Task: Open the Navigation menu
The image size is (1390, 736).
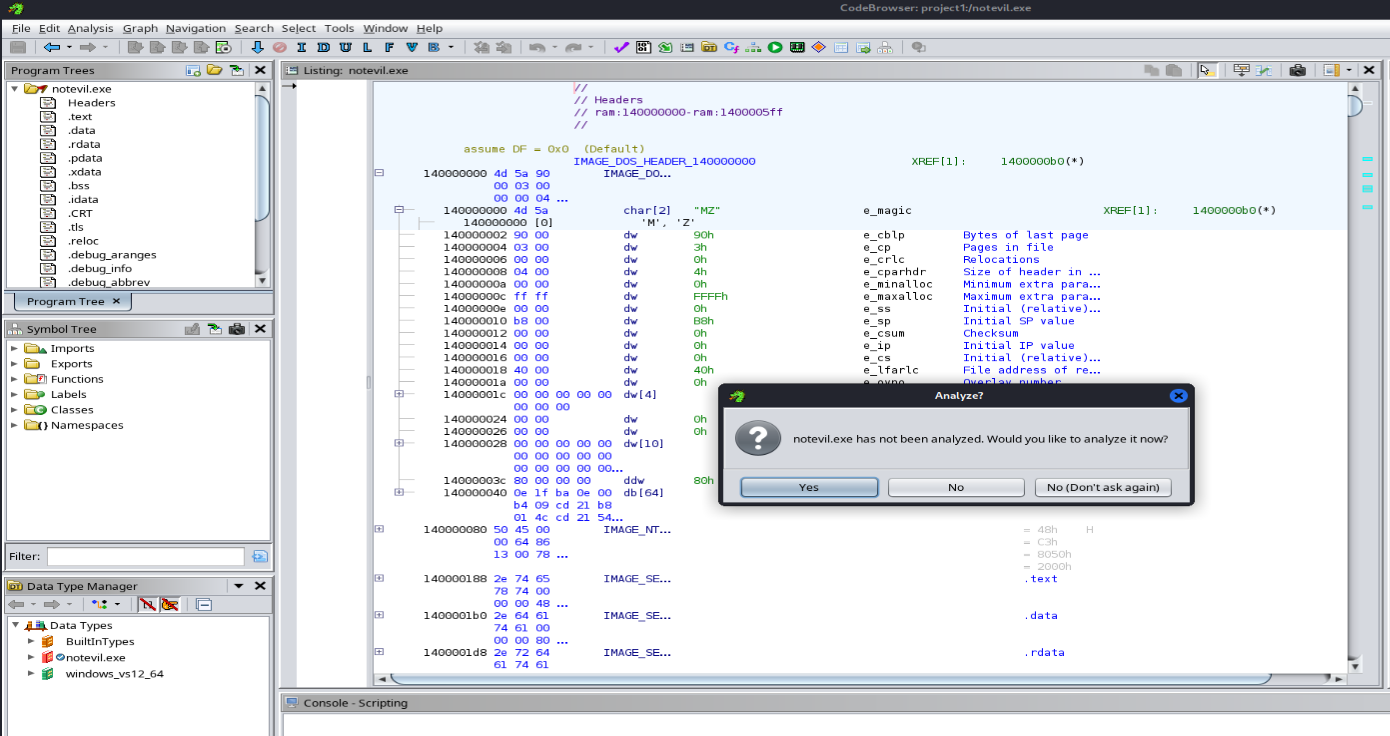Action: pyautogui.click(x=196, y=28)
